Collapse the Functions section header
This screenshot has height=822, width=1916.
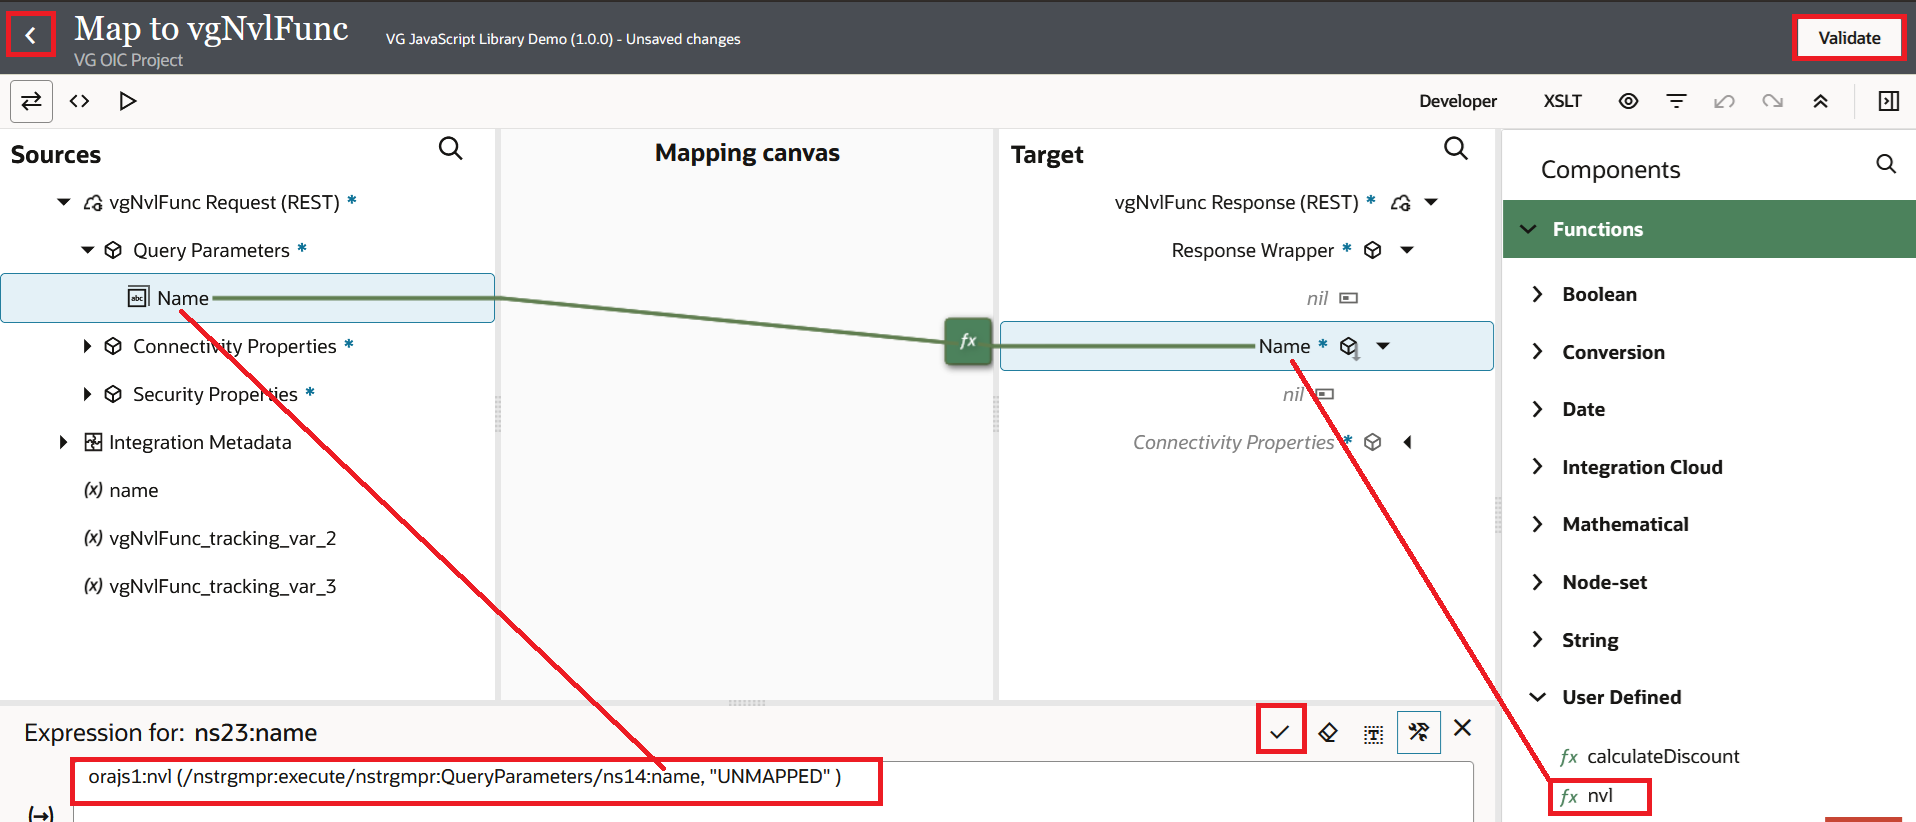pyautogui.click(x=1528, y=229)
